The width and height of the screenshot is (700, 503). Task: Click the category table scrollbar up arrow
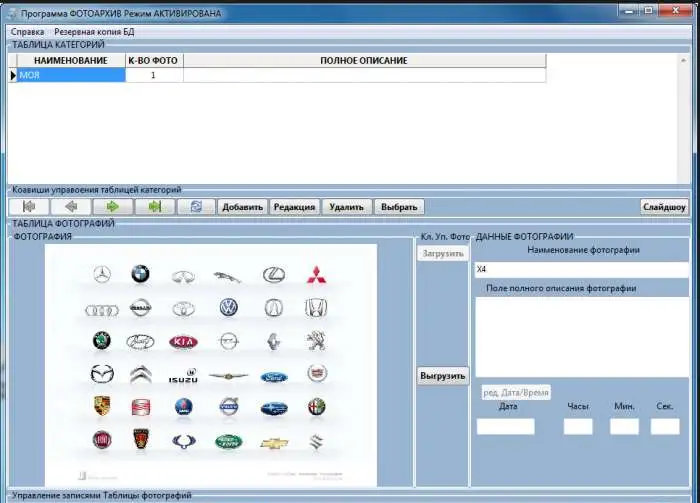click(683, 60)
